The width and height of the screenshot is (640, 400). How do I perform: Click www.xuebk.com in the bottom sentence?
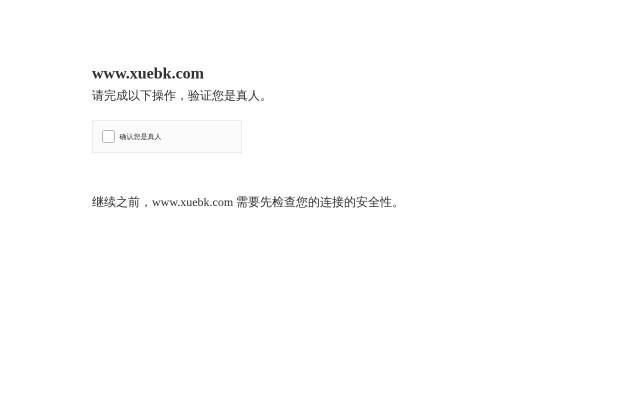(x=192, y=202)
